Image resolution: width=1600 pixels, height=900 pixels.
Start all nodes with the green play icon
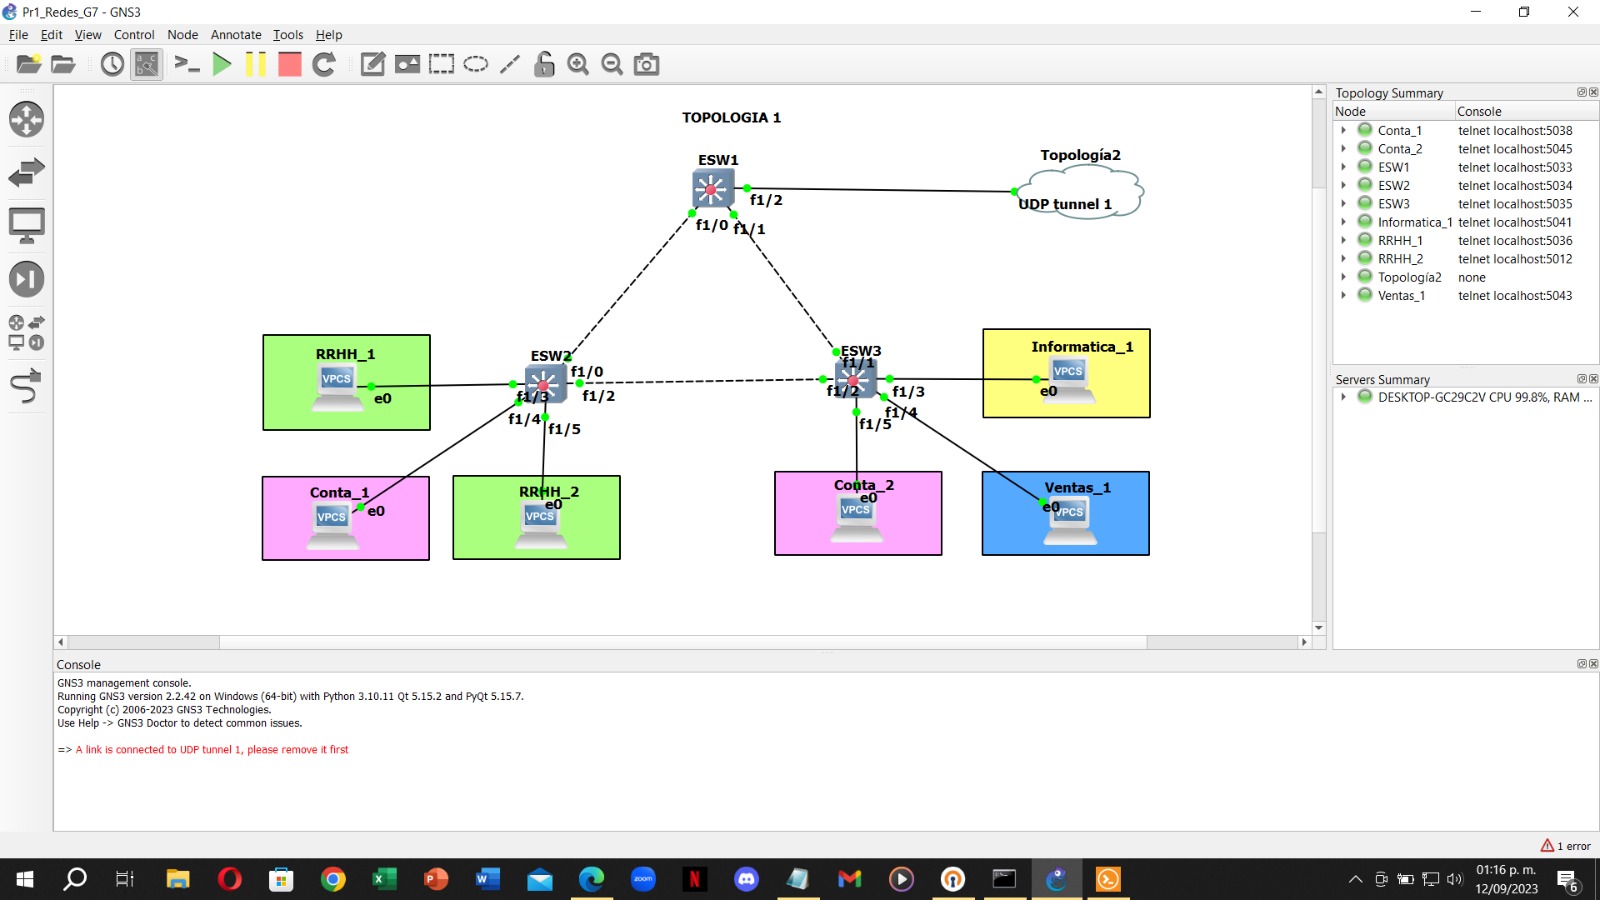tap(222, 63)
